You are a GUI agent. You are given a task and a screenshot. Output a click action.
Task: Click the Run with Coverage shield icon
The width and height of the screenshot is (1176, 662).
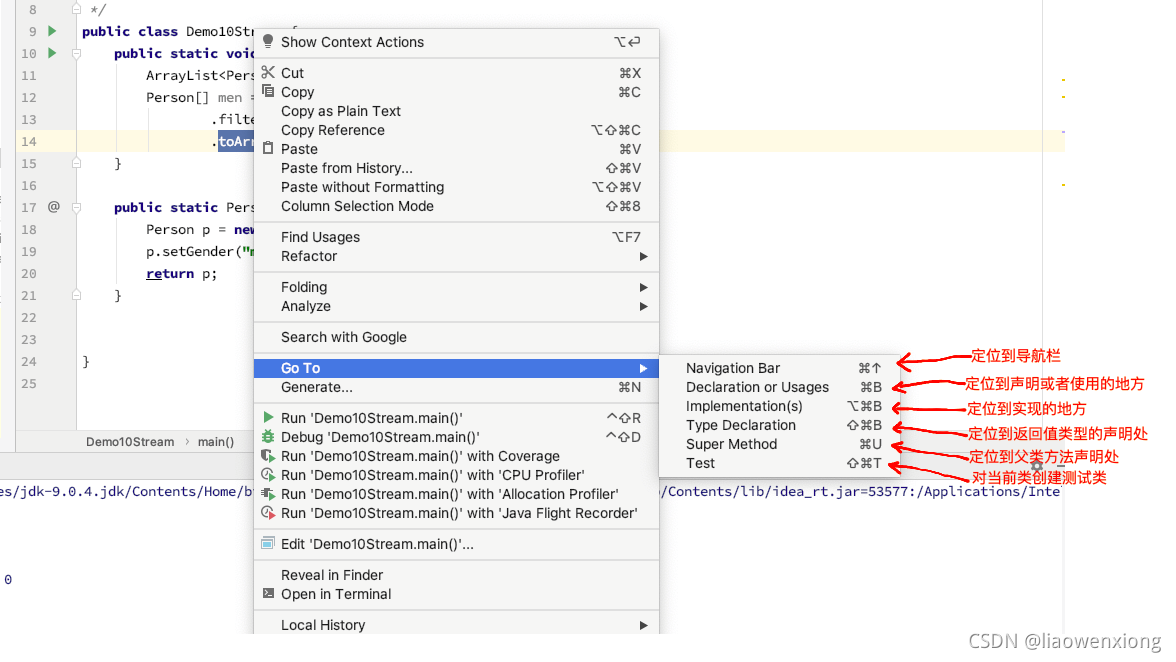click(x=268, y=456)
